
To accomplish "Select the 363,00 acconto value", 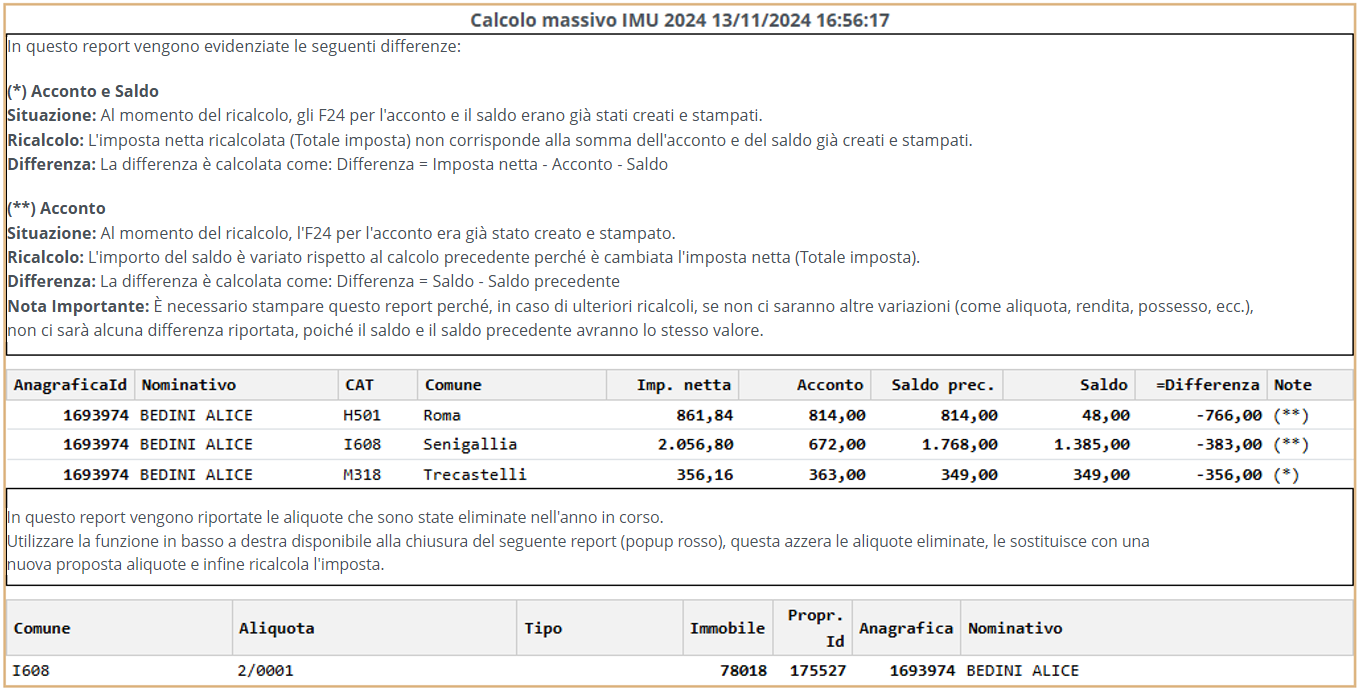I will point(836,475).
